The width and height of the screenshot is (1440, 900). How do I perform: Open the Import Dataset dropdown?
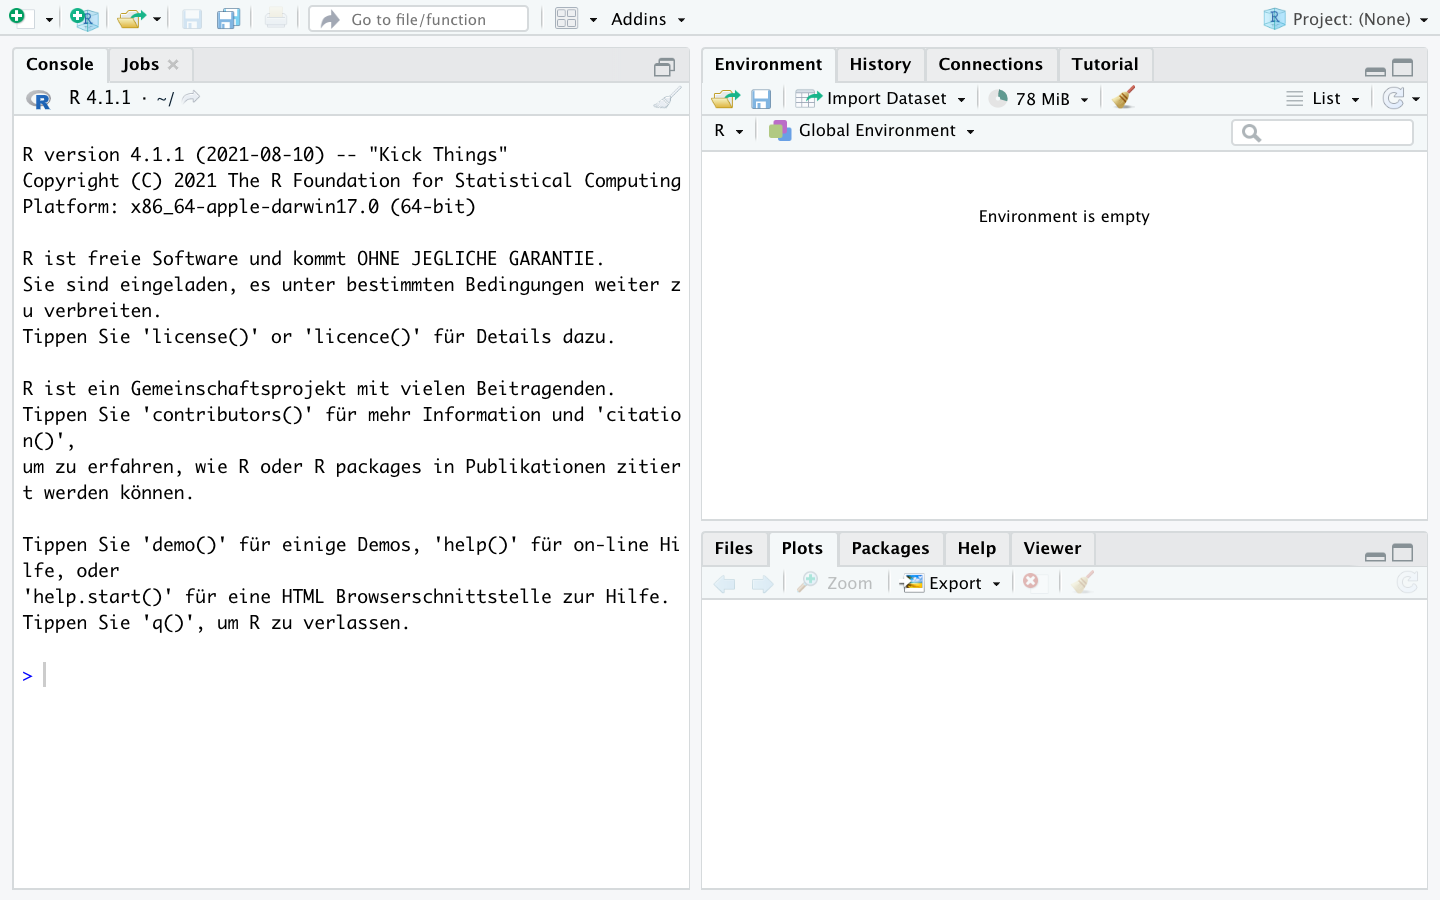tap(880, 98)
